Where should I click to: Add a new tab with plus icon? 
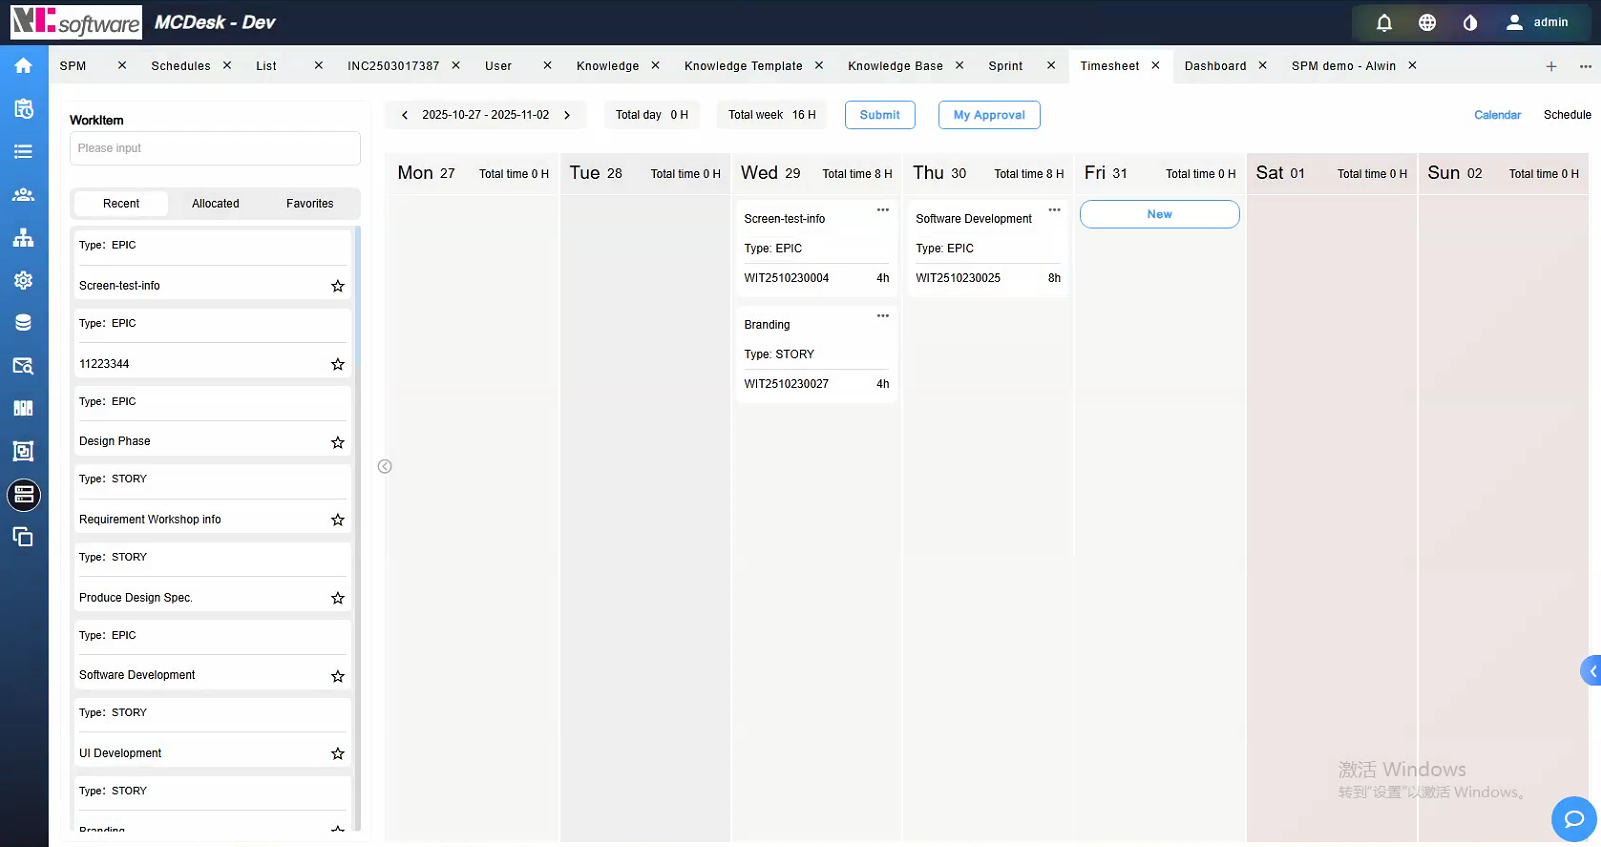(x=1551, y=66)
